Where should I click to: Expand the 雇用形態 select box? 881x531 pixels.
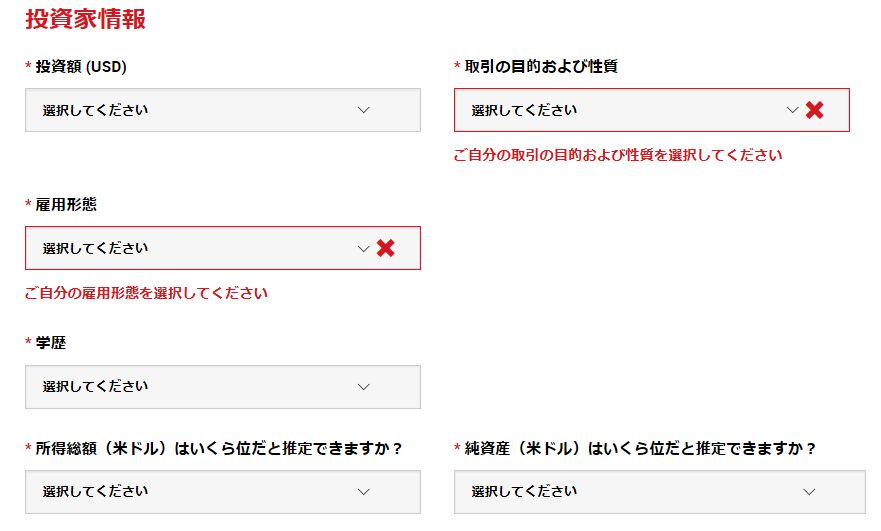click(x=222, y=248)
